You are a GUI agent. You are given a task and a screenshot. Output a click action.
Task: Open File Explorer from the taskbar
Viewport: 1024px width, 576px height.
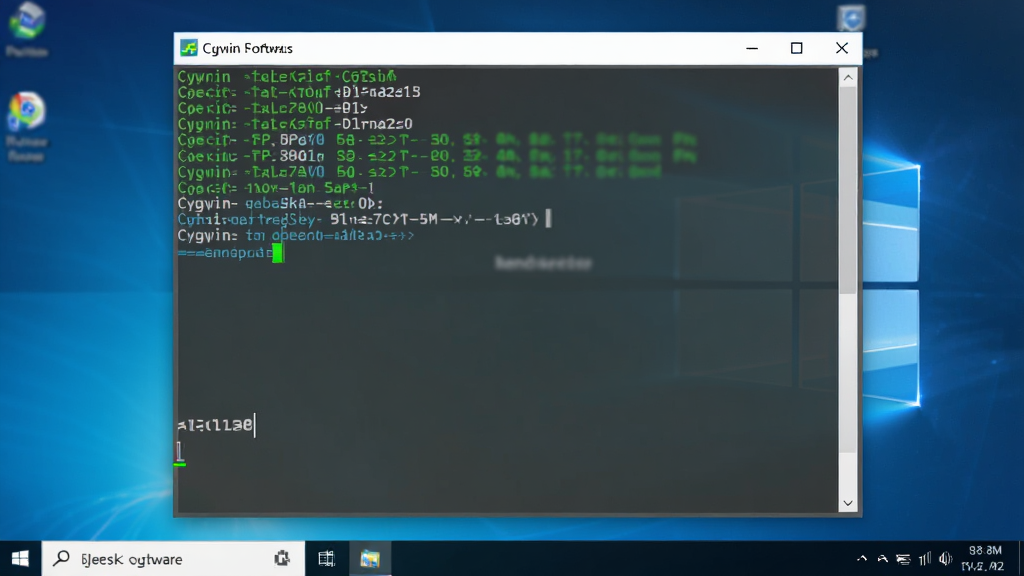point(370,558)
